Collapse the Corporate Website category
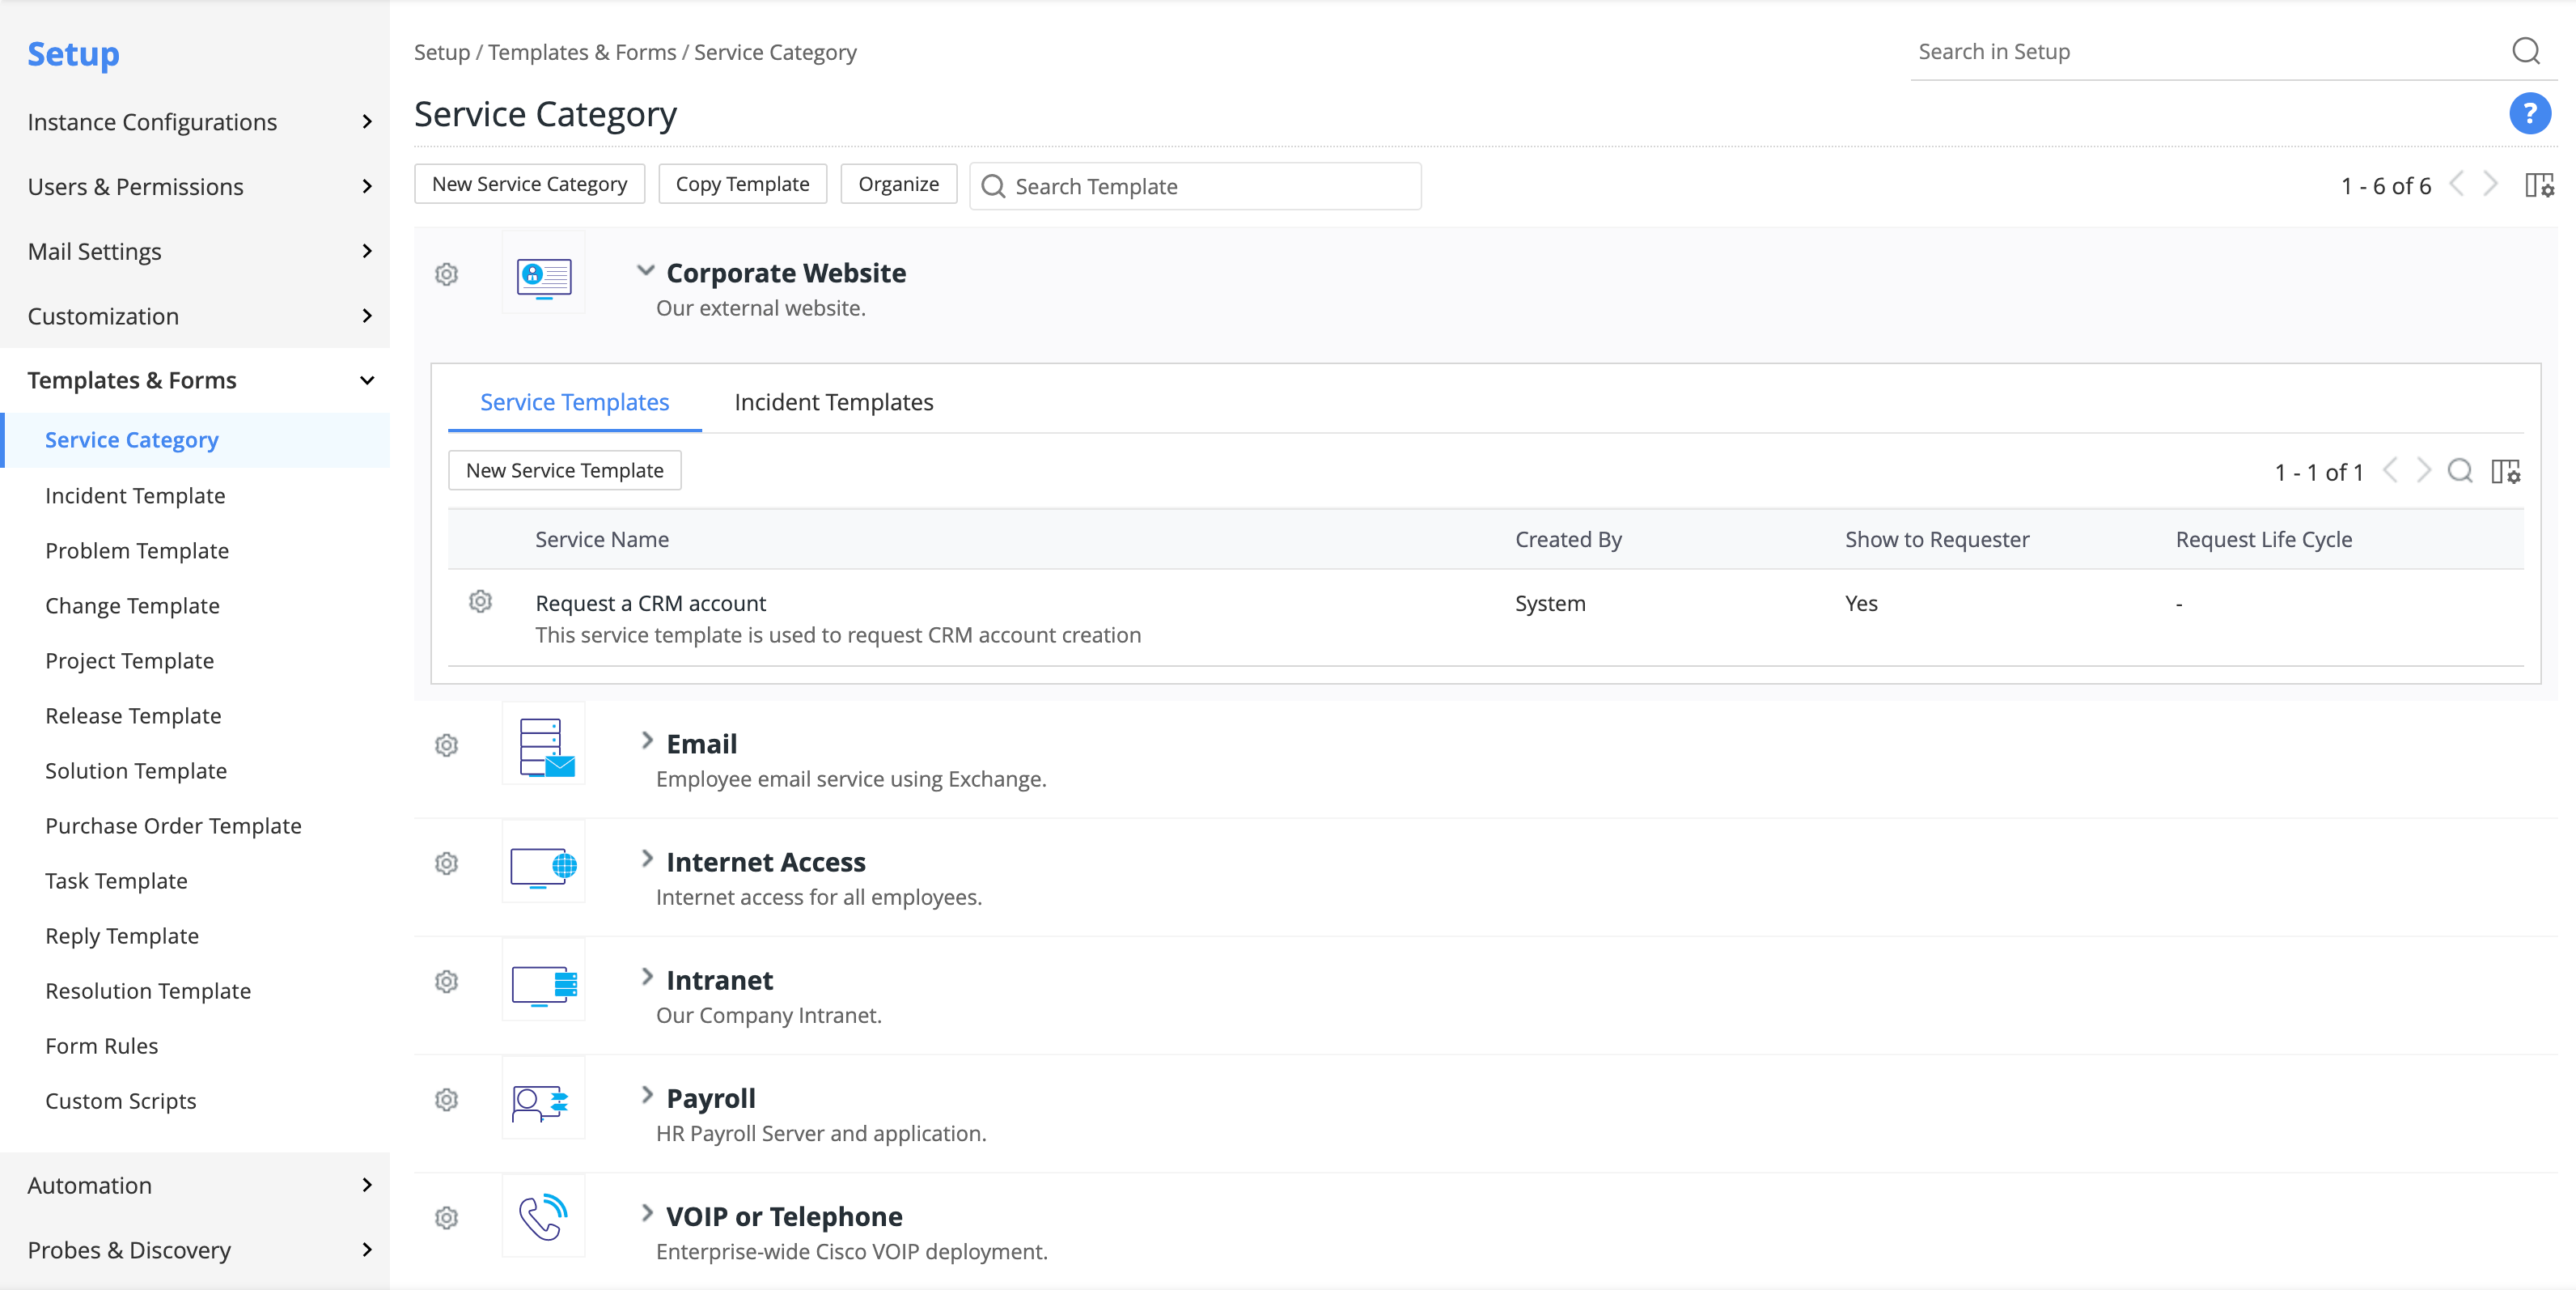The width and height of the screenshot is (2576, 1290). click(646, 271)
